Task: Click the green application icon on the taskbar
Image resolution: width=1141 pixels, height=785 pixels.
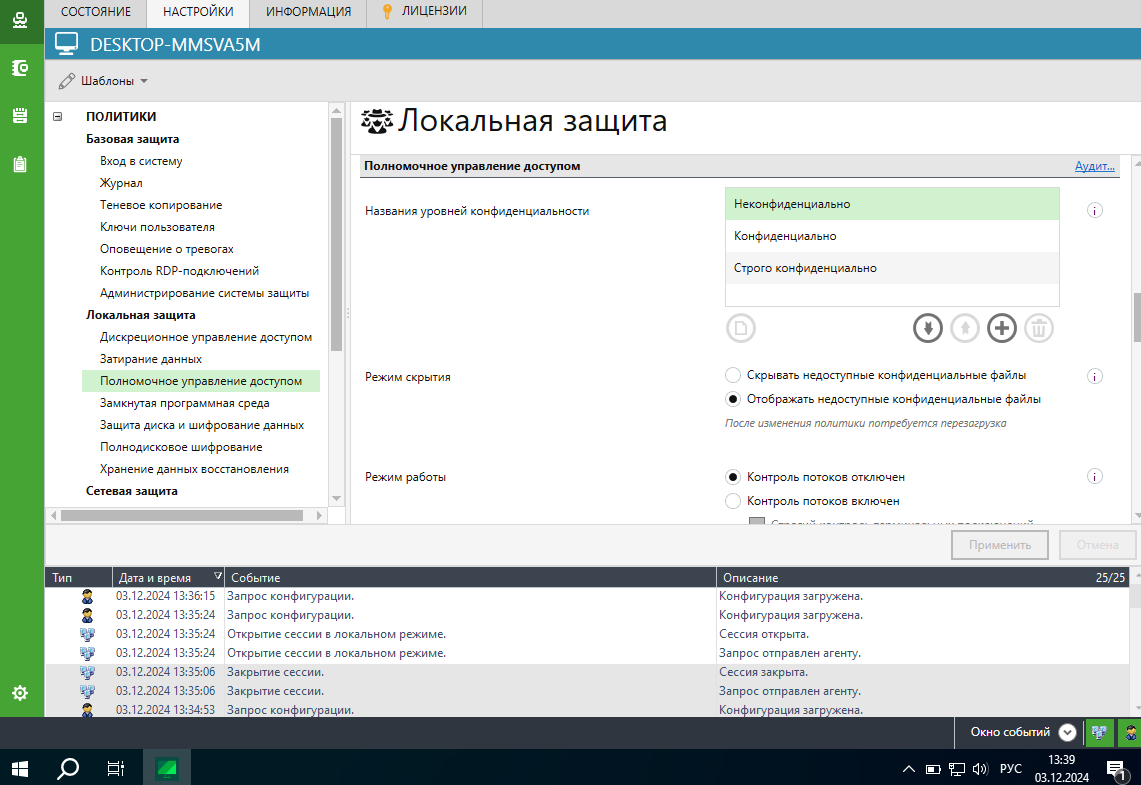Action: (x=167, y=768)
